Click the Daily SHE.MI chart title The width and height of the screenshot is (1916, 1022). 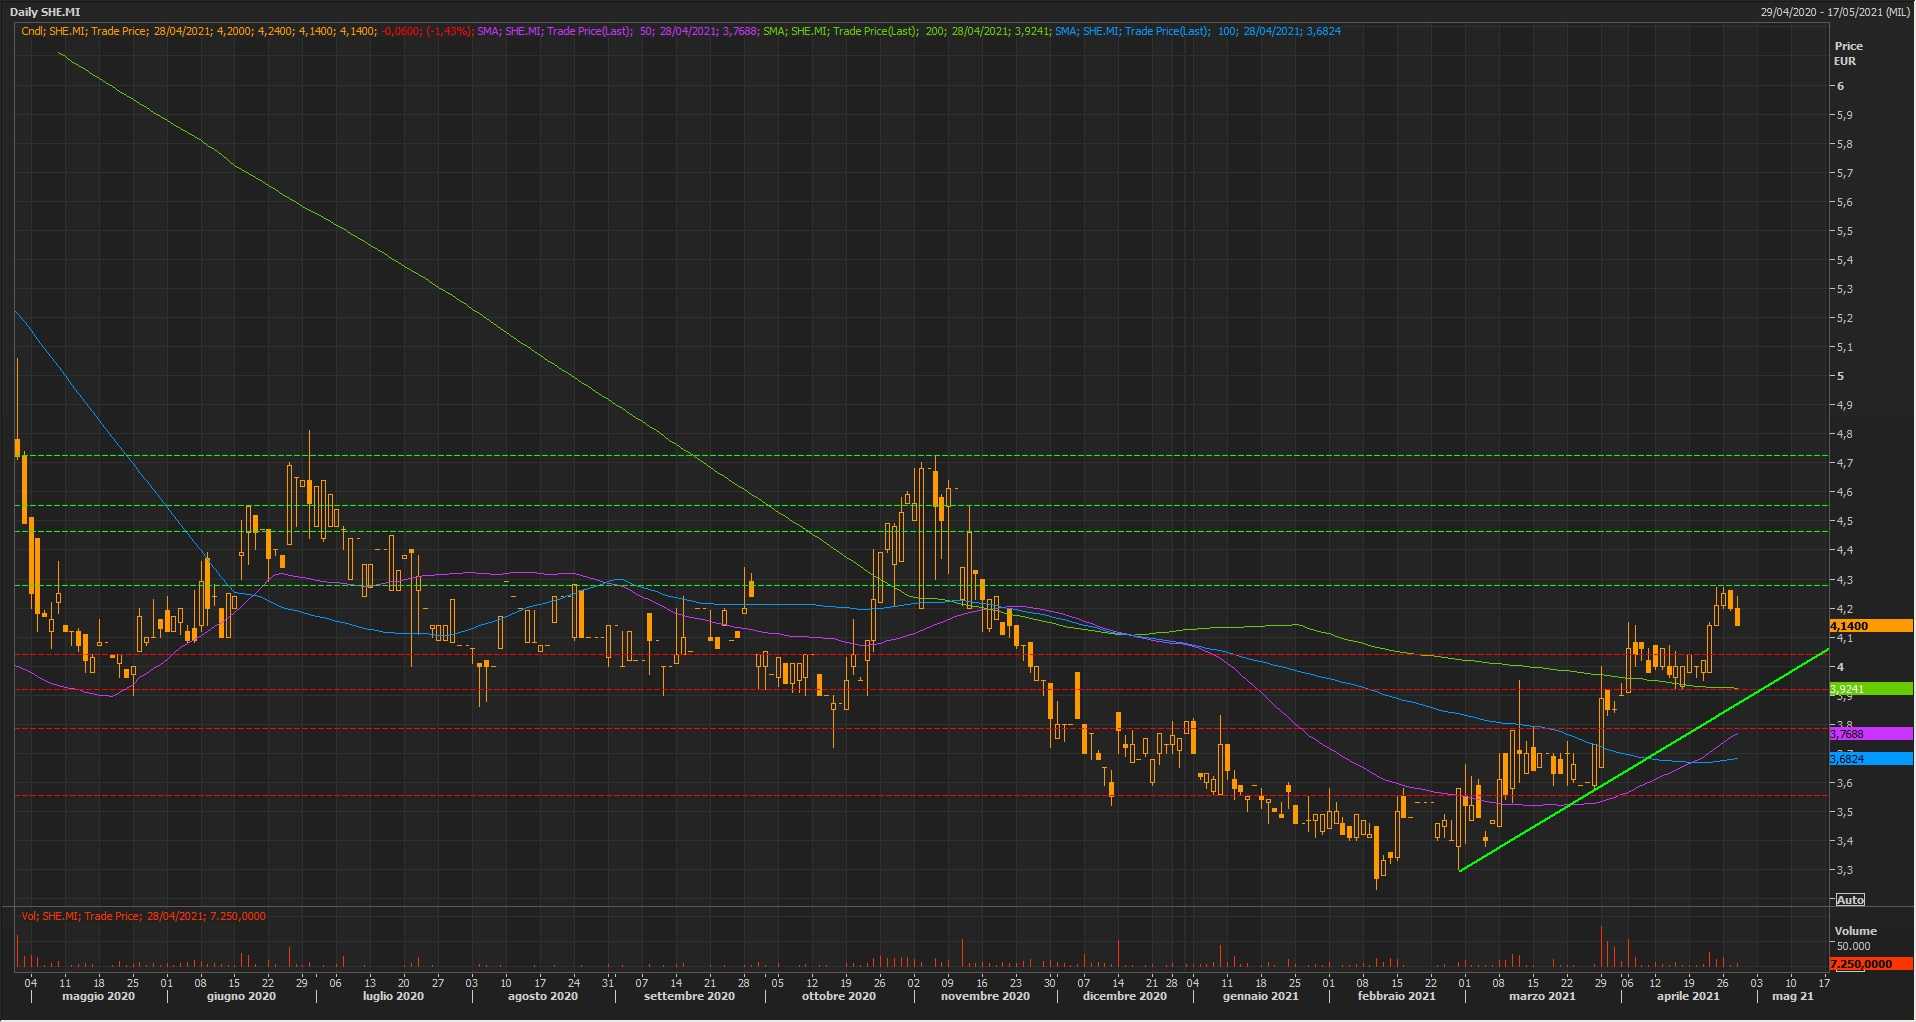45,12
